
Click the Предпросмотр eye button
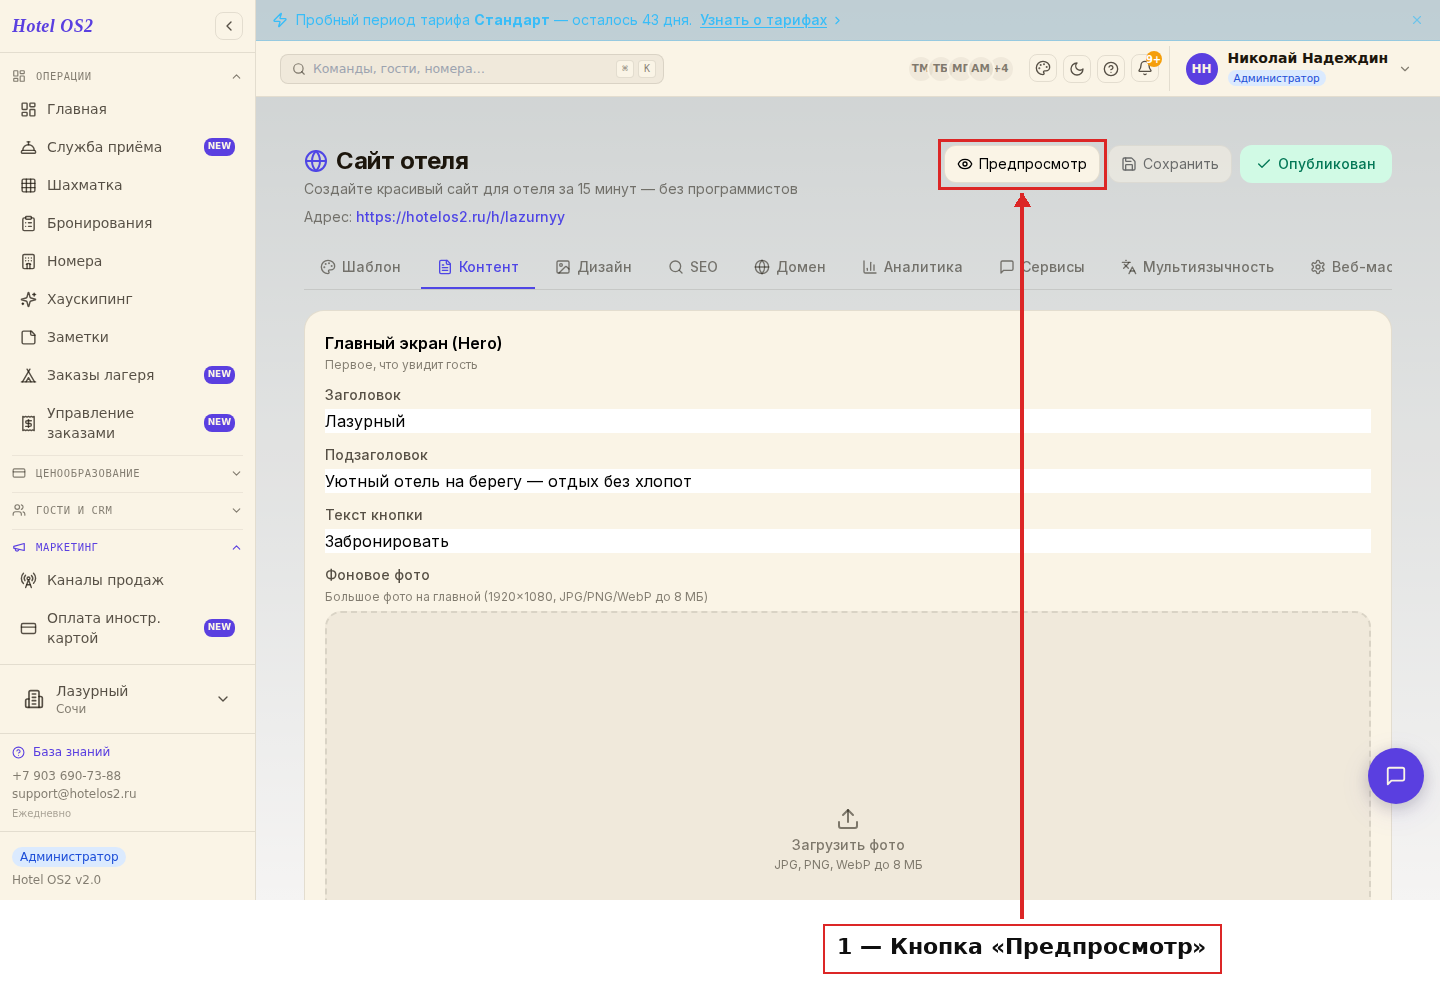1022,164
